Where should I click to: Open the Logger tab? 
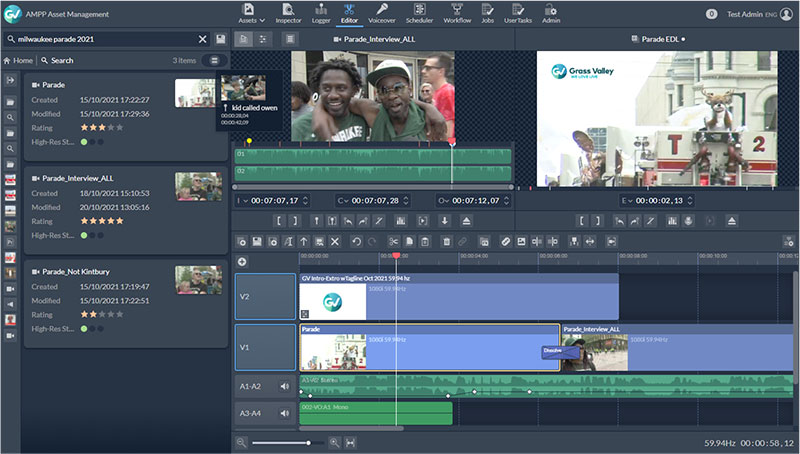321,14
